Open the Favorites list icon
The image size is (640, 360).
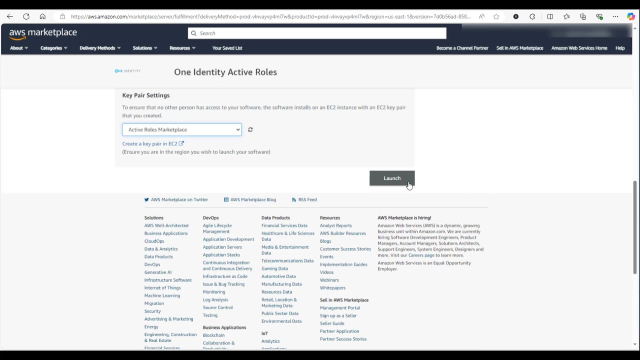567,16
